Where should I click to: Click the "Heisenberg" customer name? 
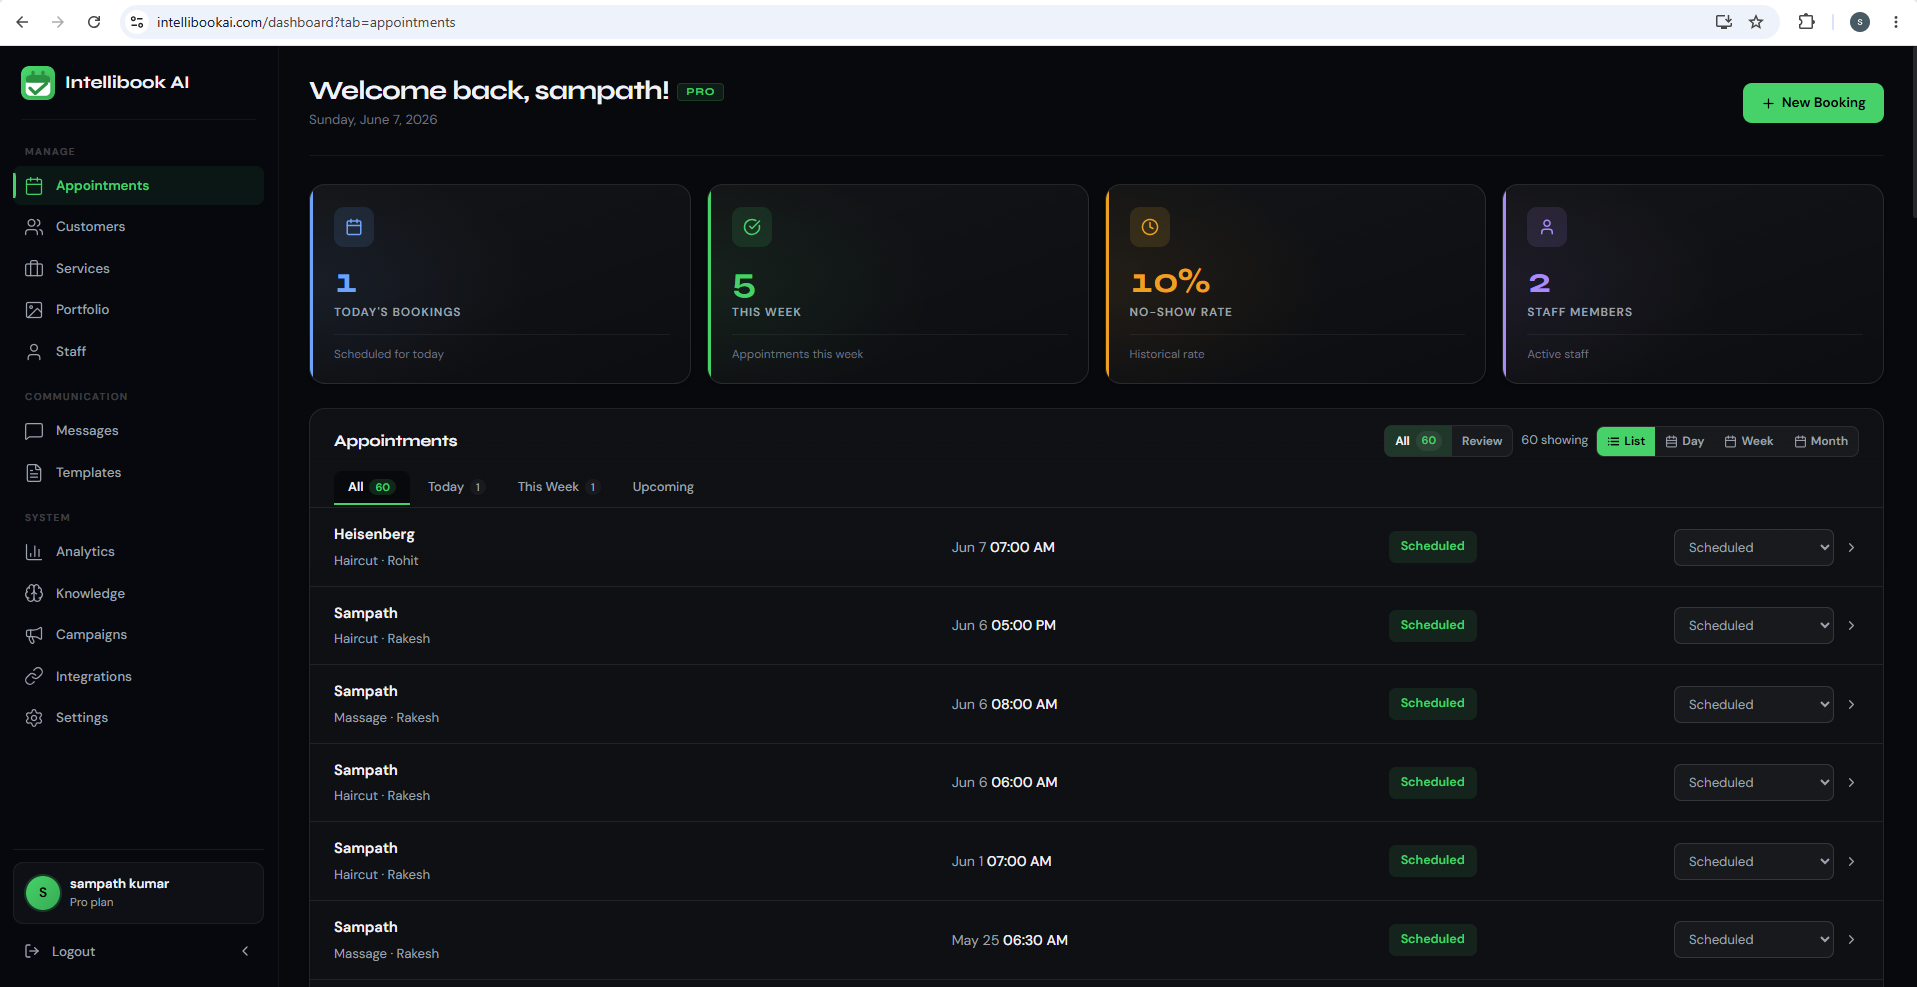coord(374,534)
